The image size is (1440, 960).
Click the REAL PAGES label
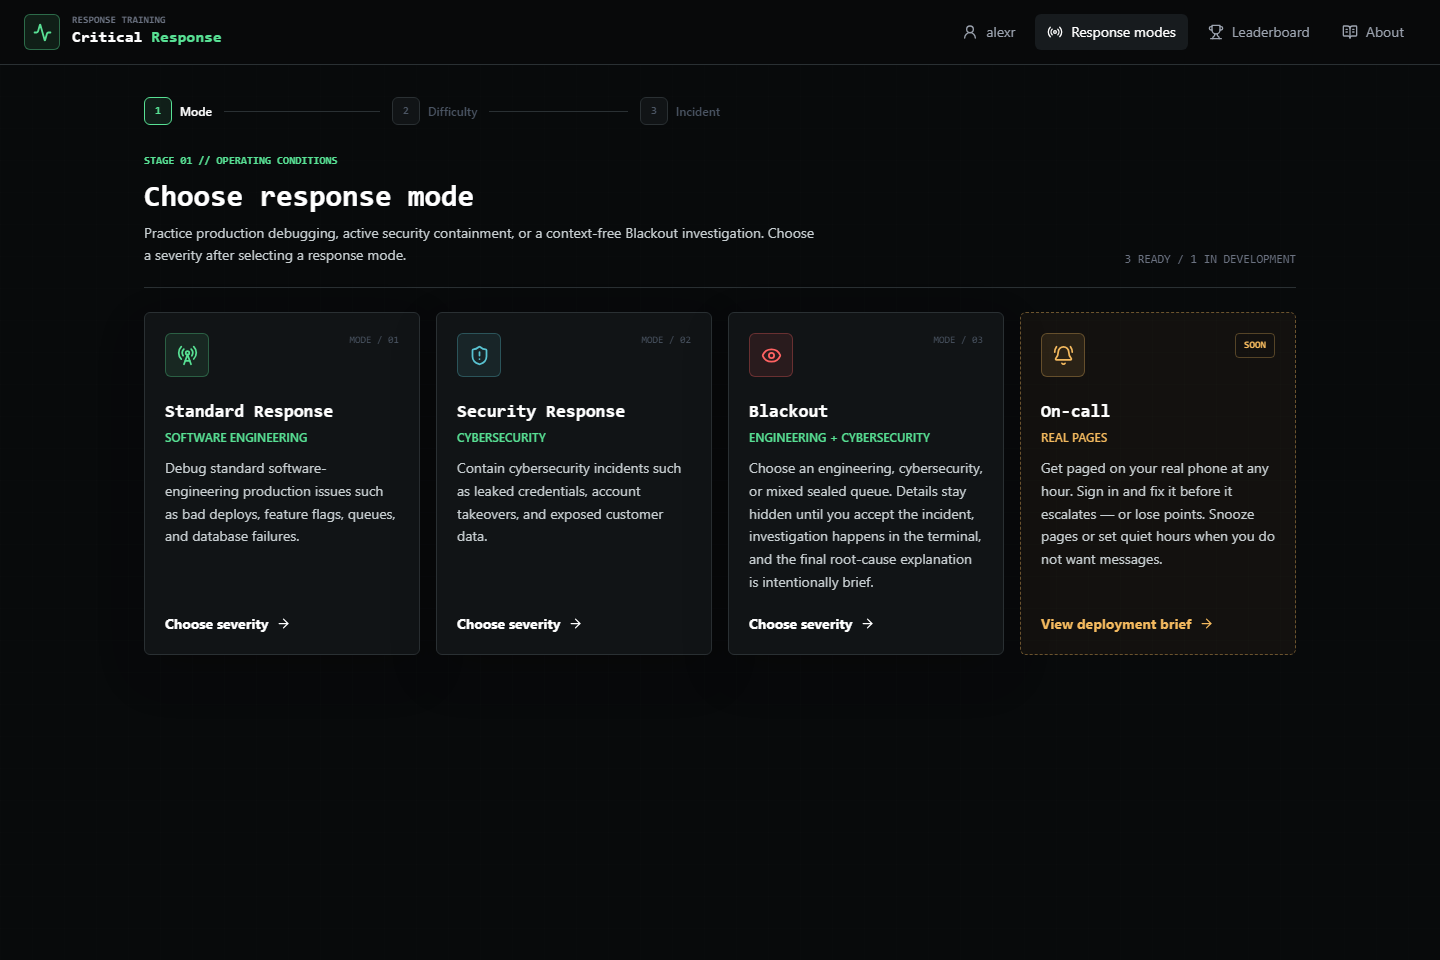(1074, 438)
